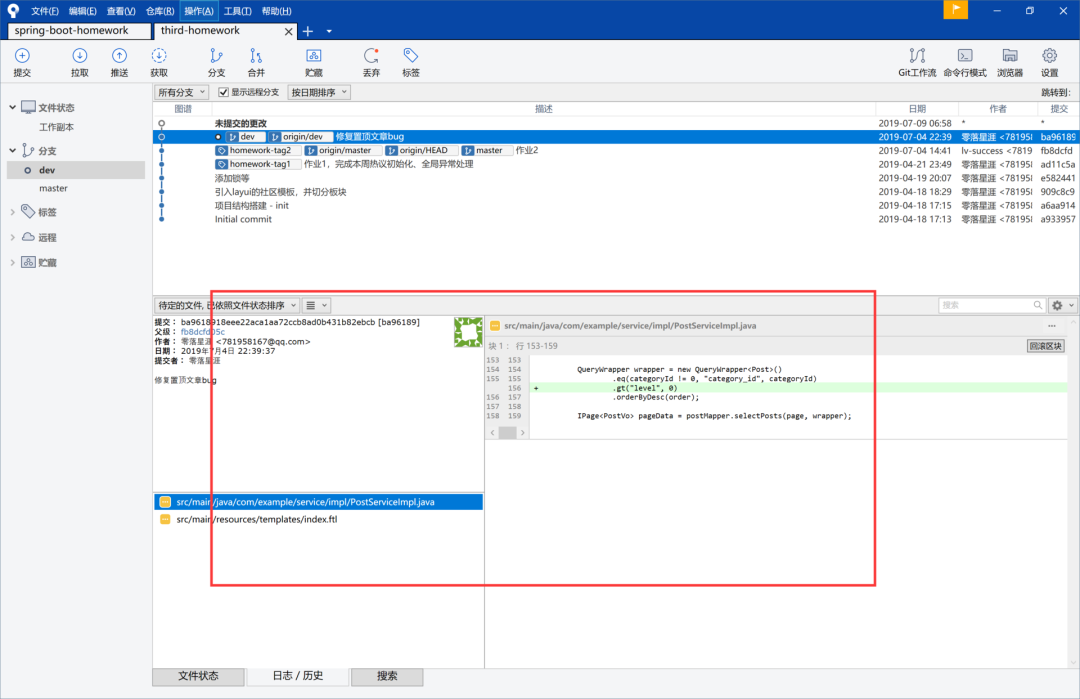Image resolution: width=1080 pixels, height=699 pixels.
Task: Select PostServiceImpl.java in file list
Action: click(x=319, y=502)
